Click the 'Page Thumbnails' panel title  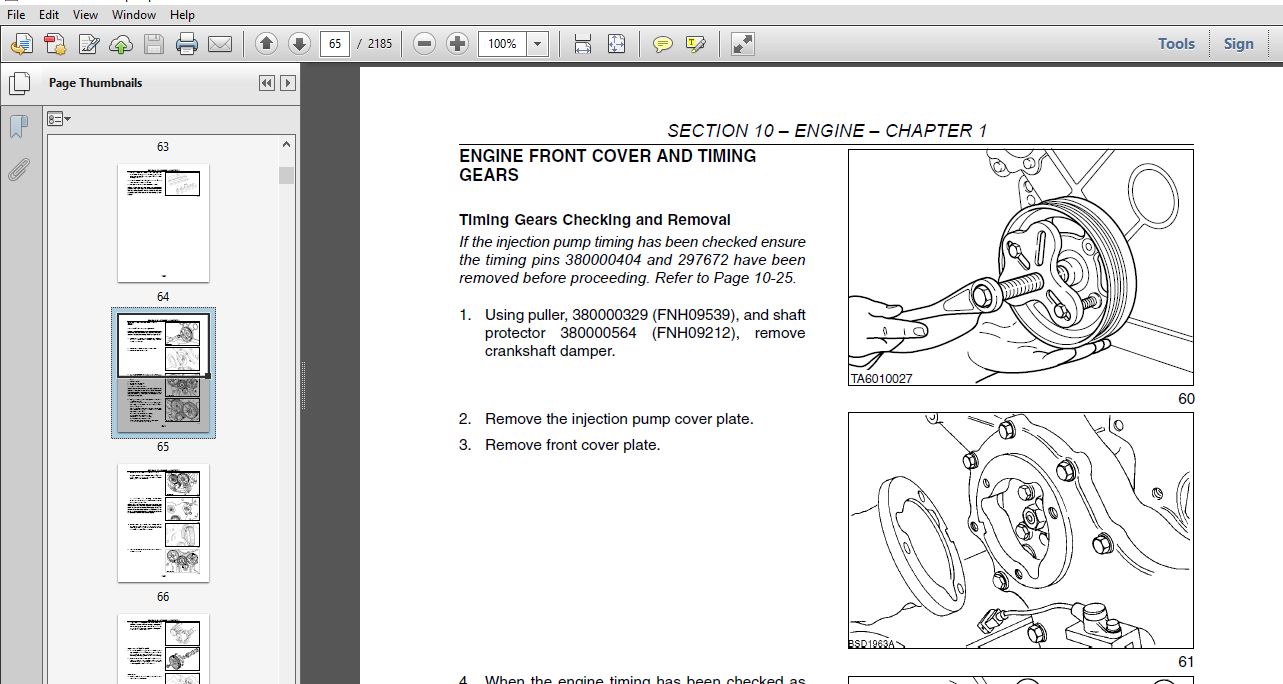[x=95, y=83]
